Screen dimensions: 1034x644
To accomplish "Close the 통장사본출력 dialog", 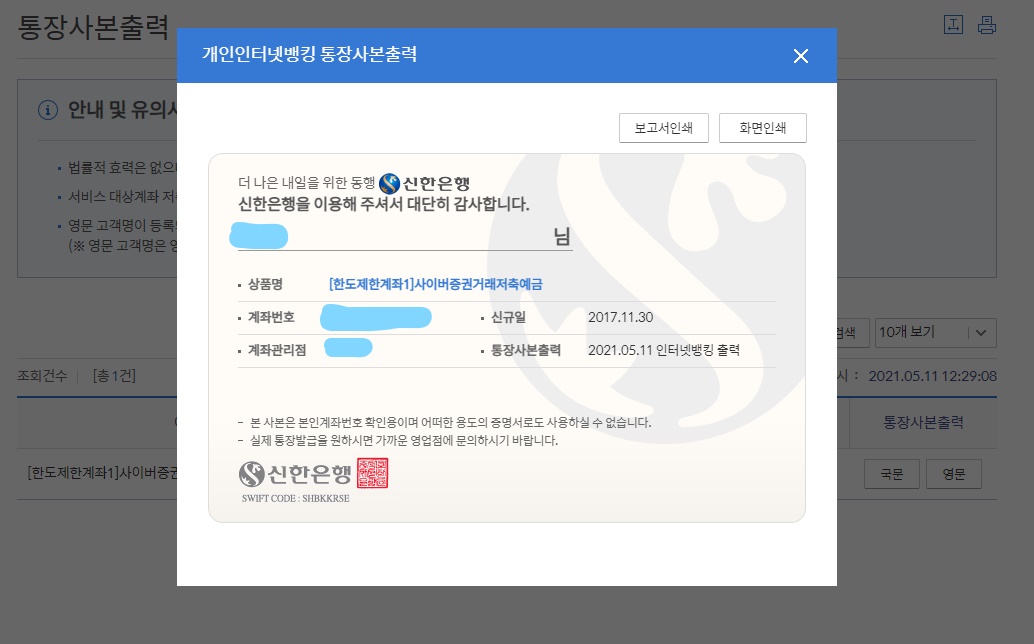I will pos(801,56).
